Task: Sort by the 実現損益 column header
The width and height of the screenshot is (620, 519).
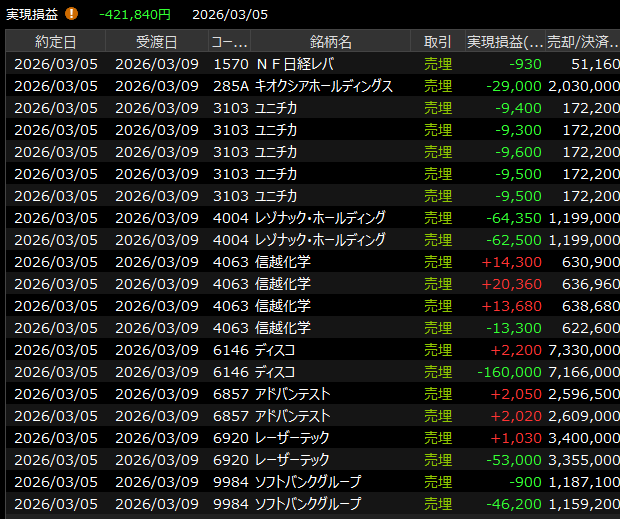Action: pos(505,42)
